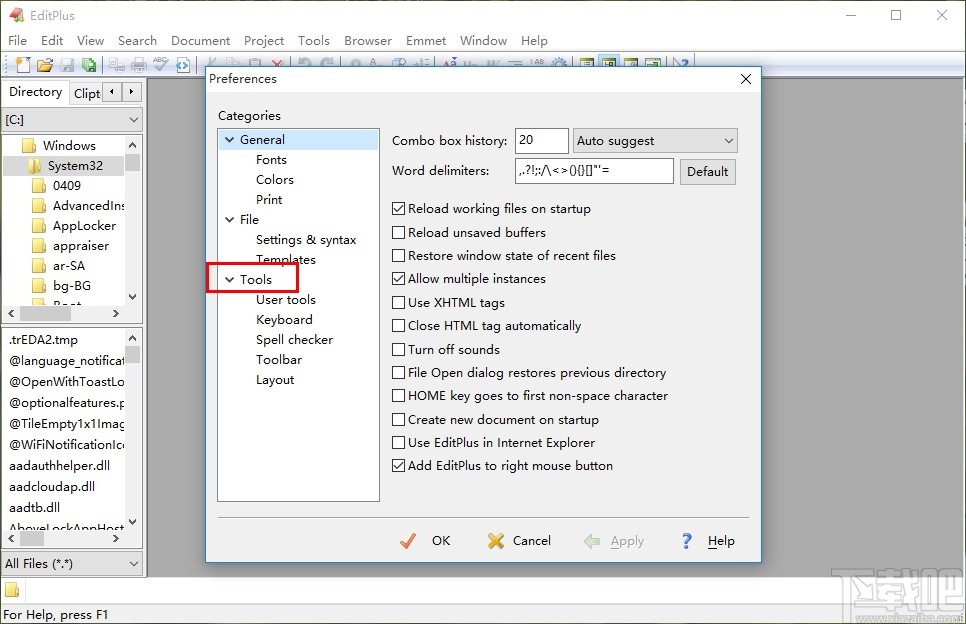Check Create new document on startup

click(399, 420)
